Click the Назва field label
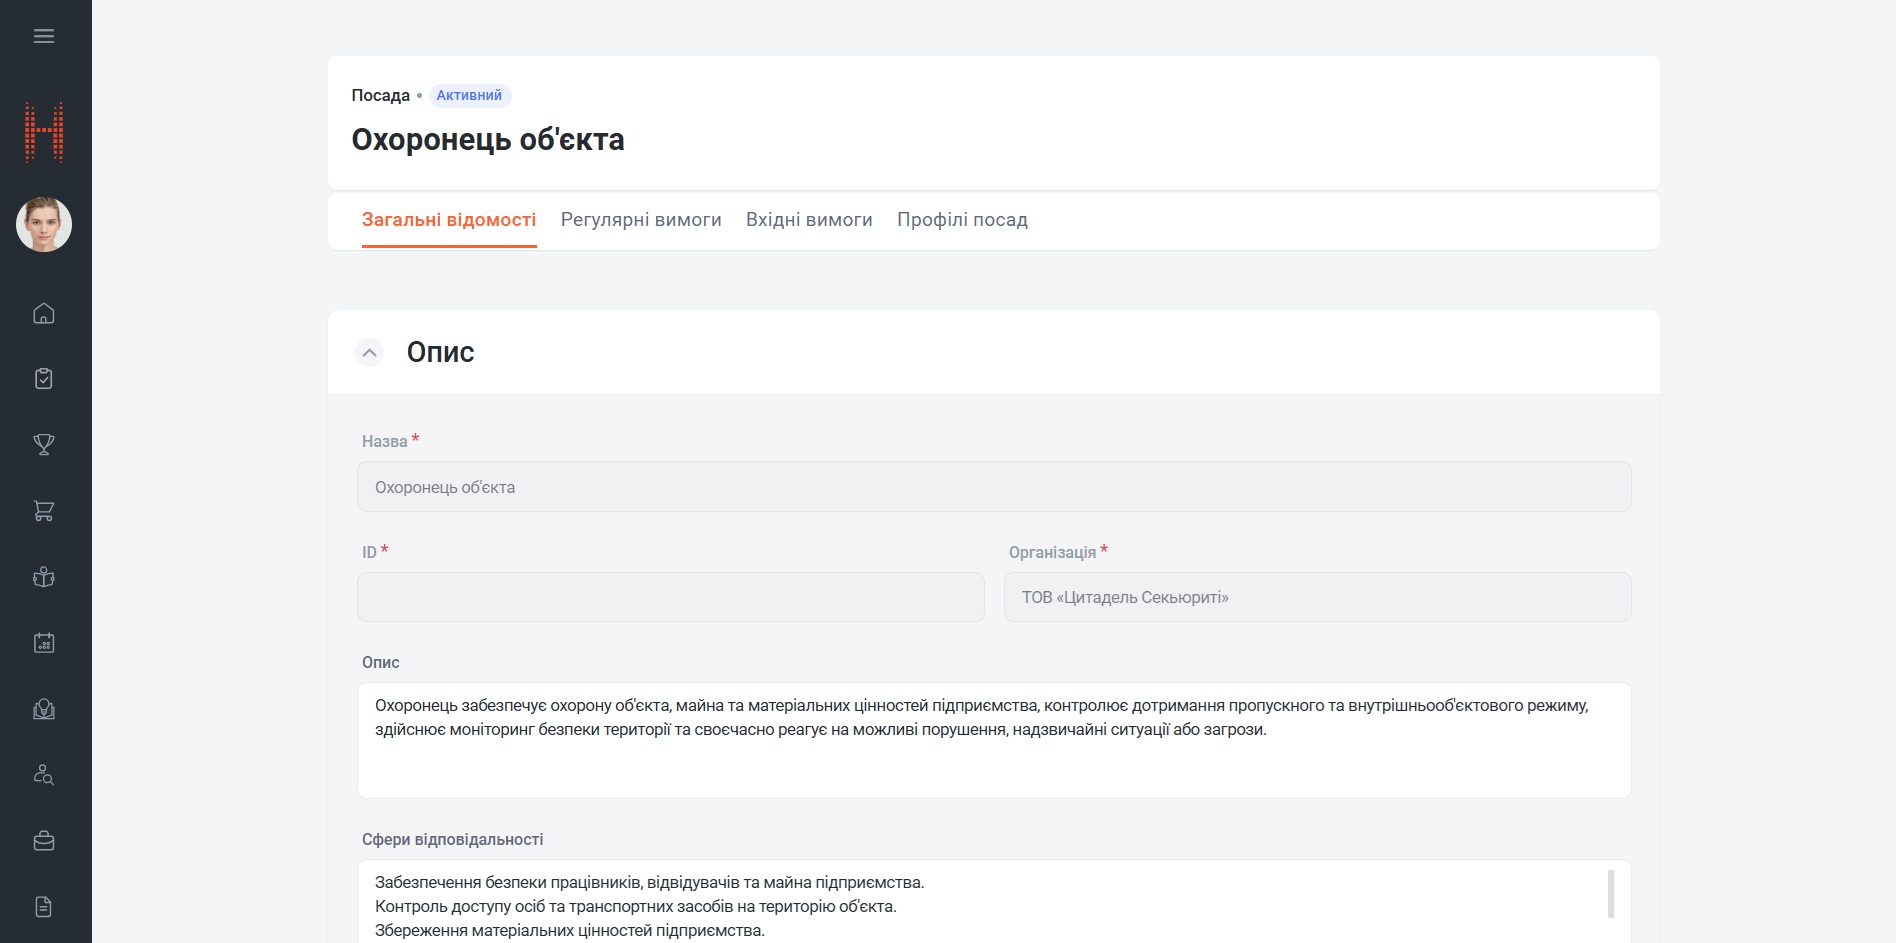 [384, 441]
